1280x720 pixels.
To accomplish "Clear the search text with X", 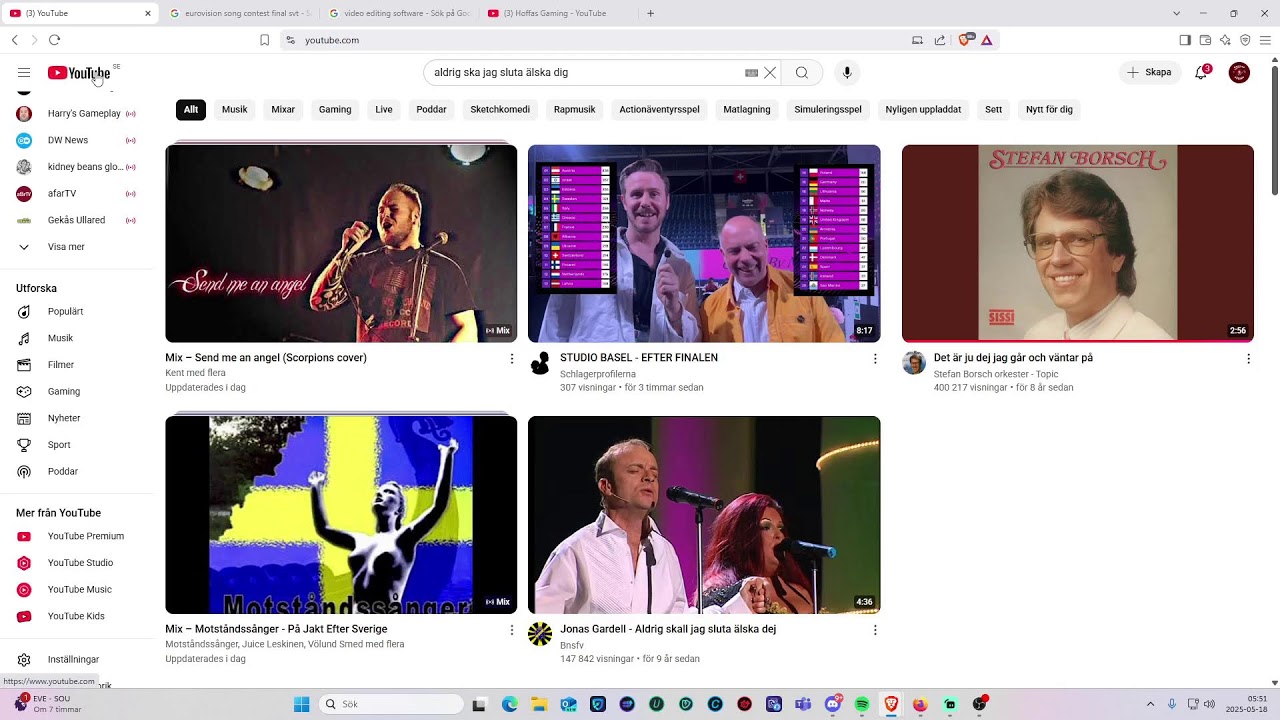I will coord(770,73).
